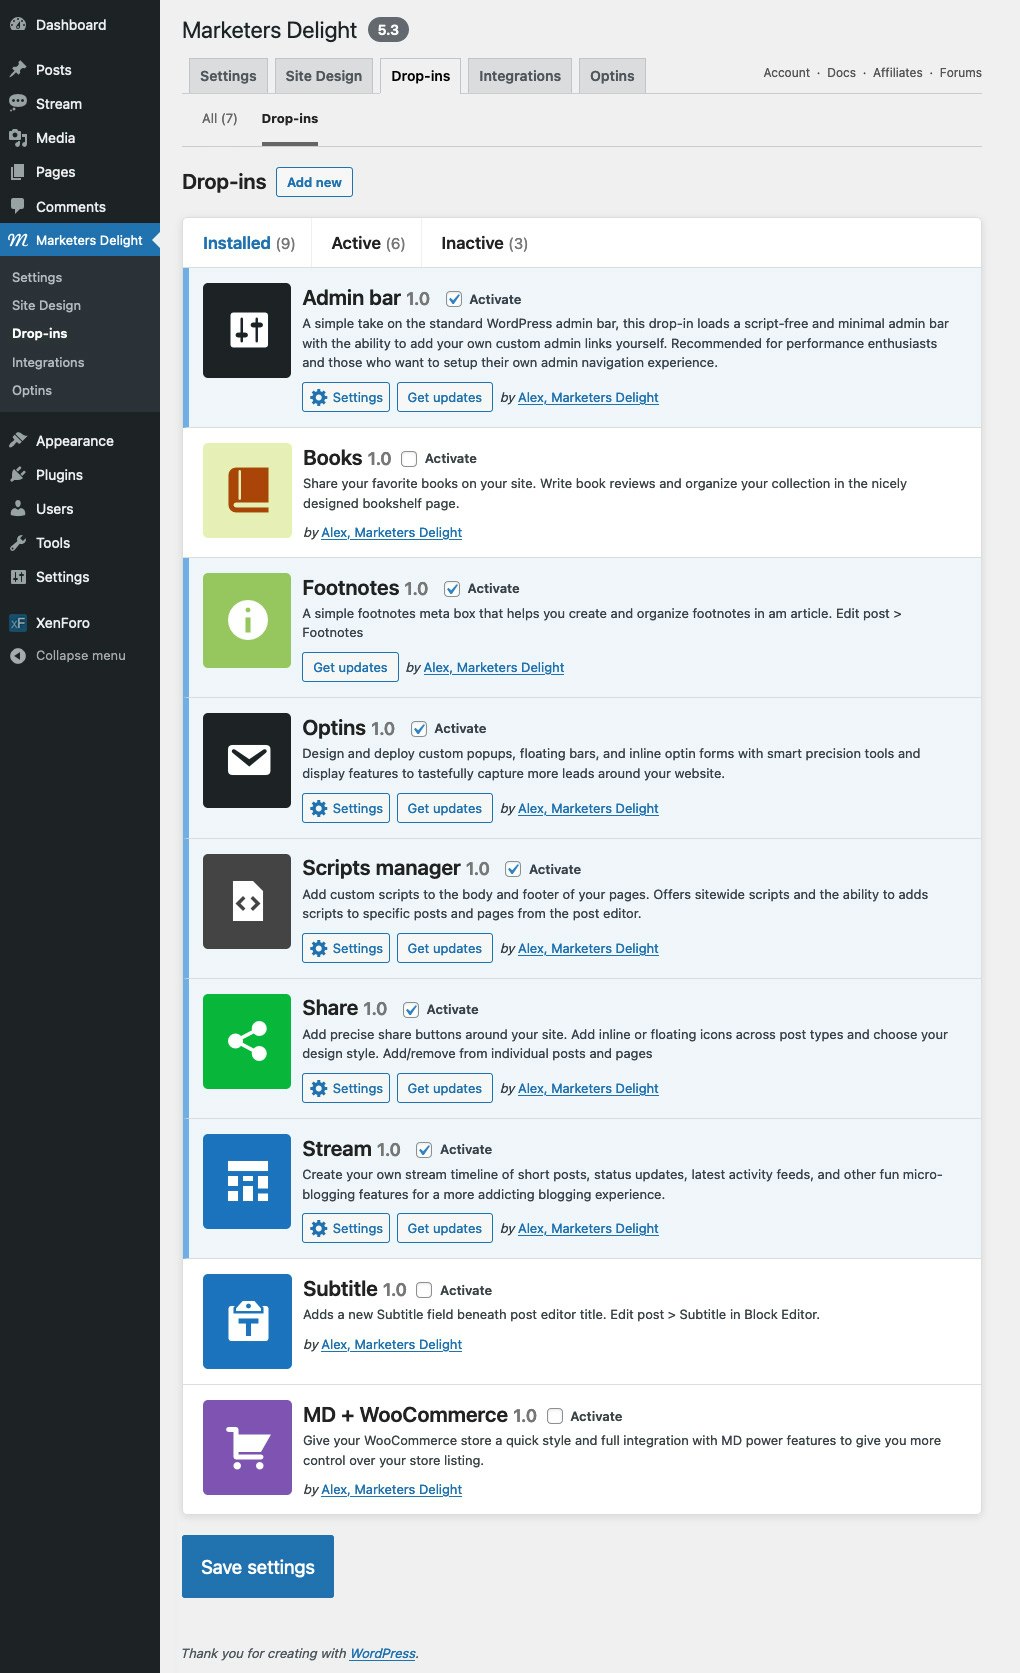Screen dimensions: 1020x1673
Task: Open the top Settings tab
Action: (x=228, y=76)
